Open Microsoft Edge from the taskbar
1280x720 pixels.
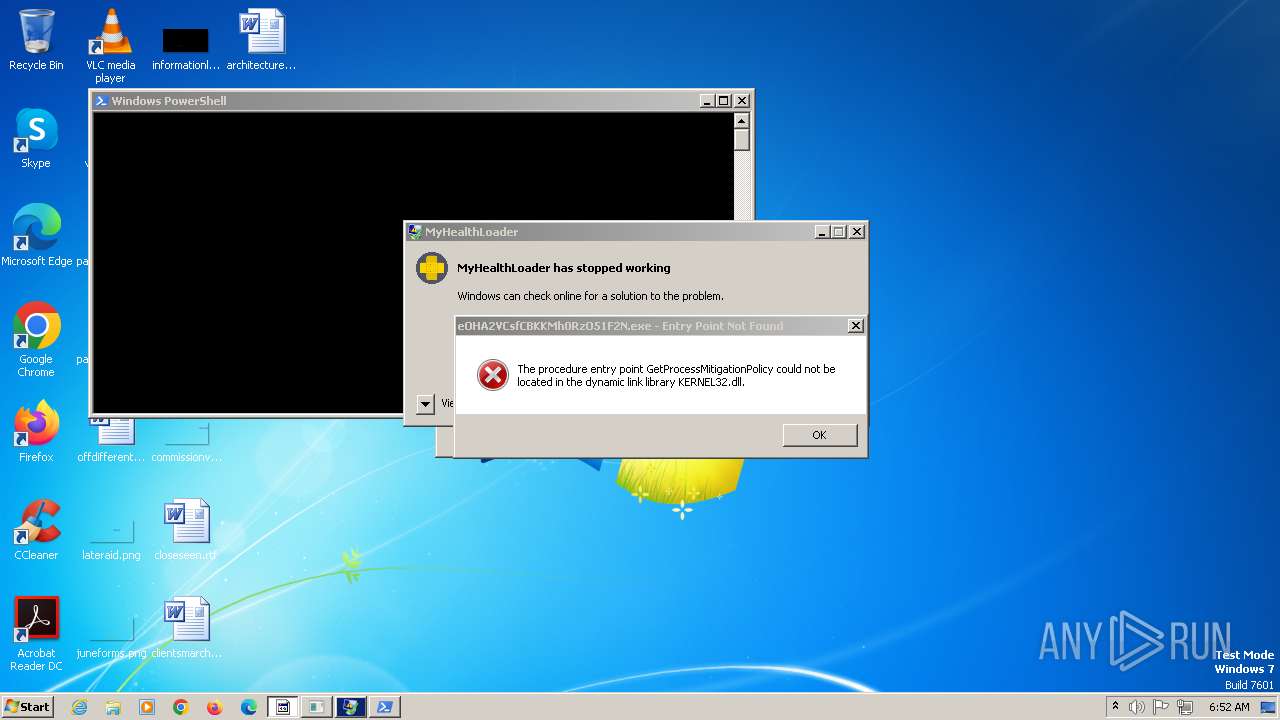click(x=249, y=707)
